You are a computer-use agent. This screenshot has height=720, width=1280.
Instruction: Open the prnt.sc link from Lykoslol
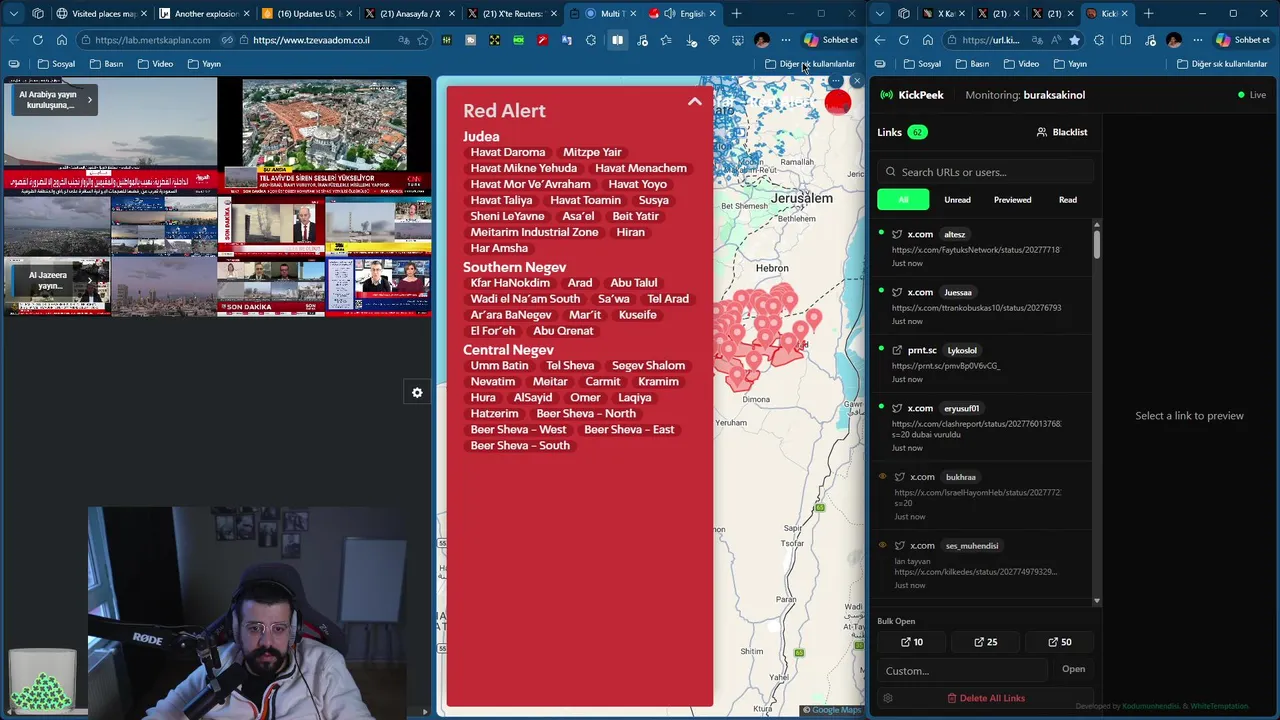coord(980,364)
